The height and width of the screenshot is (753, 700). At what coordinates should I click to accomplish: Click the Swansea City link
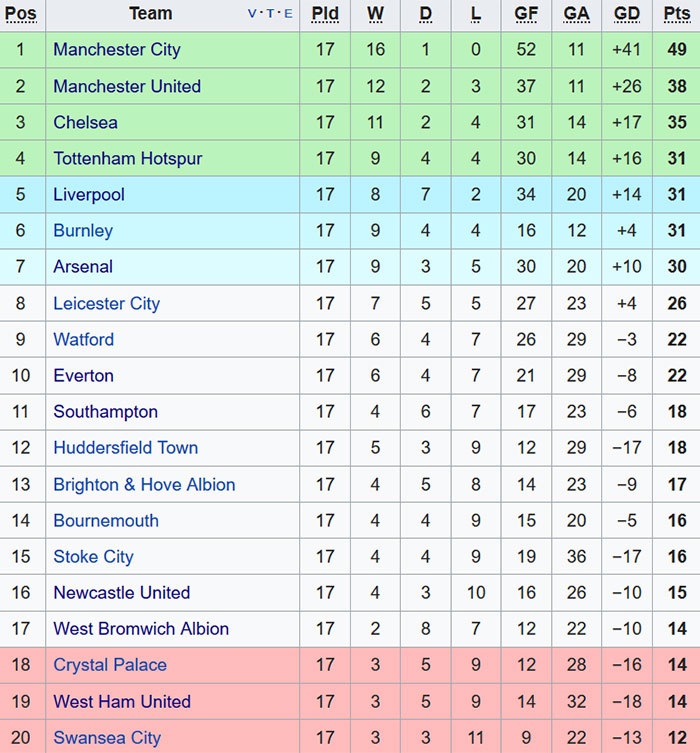[107, 738]
